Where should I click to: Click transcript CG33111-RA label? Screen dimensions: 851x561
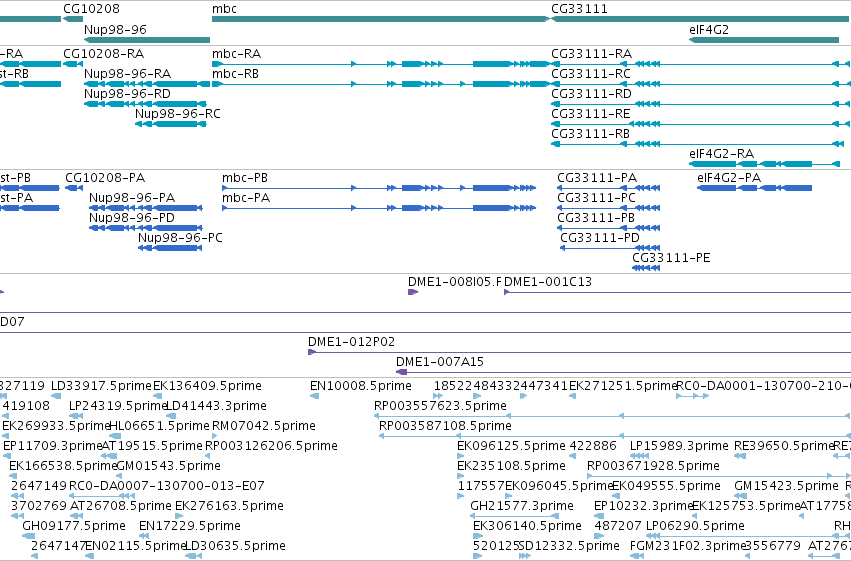point(592,54)
